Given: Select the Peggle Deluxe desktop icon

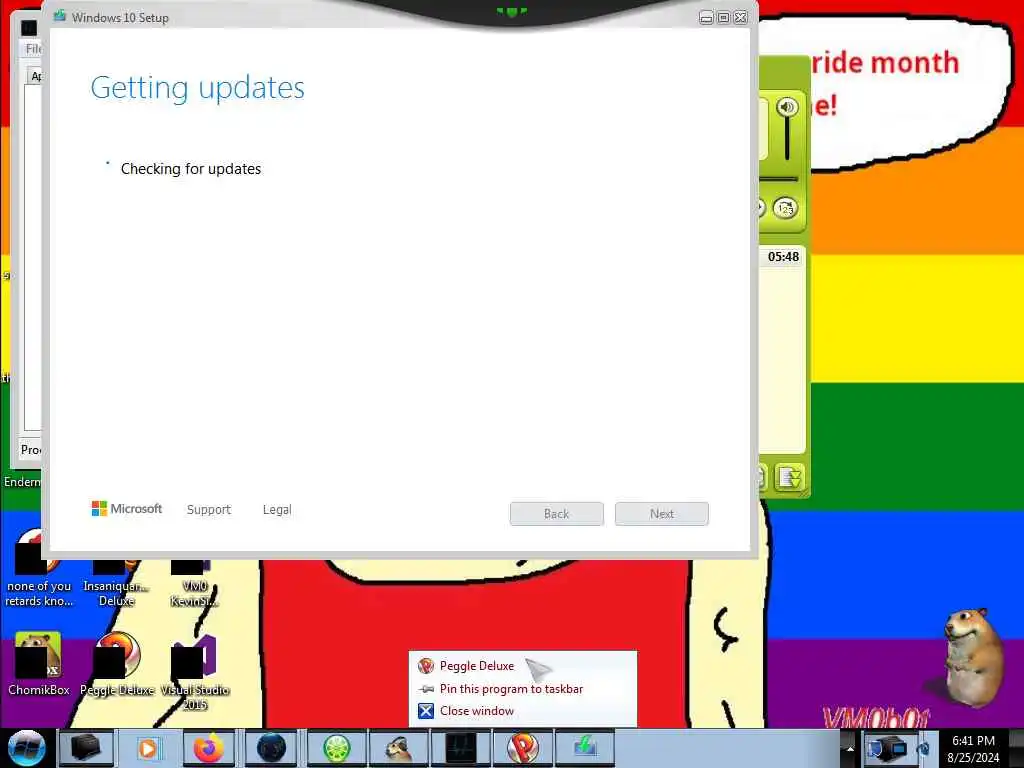Looking at the screenshot, I should [x=117, y=664].
